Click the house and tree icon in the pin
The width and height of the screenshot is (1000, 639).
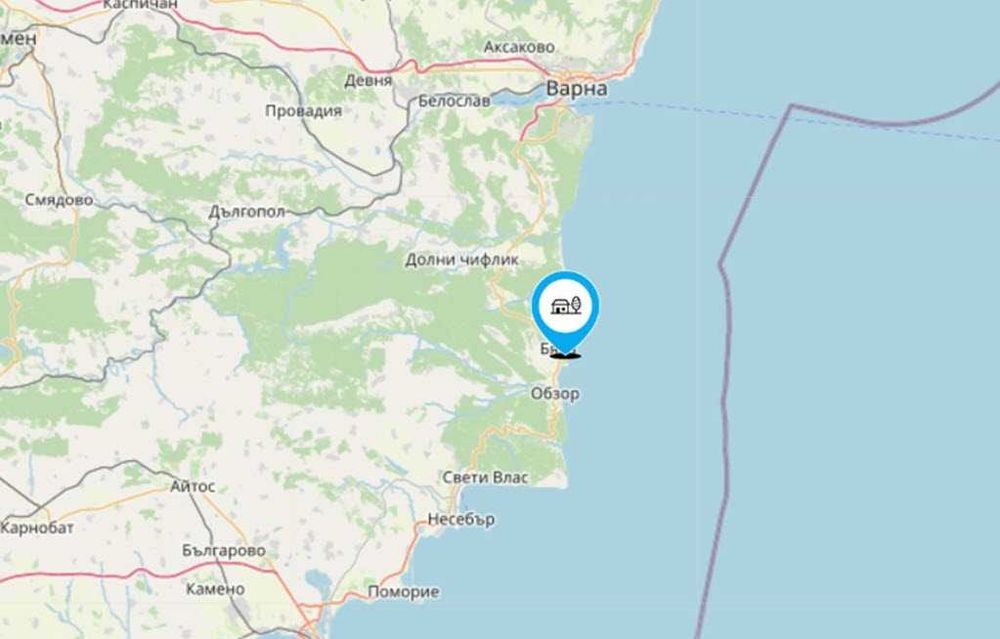click(566, 305)
